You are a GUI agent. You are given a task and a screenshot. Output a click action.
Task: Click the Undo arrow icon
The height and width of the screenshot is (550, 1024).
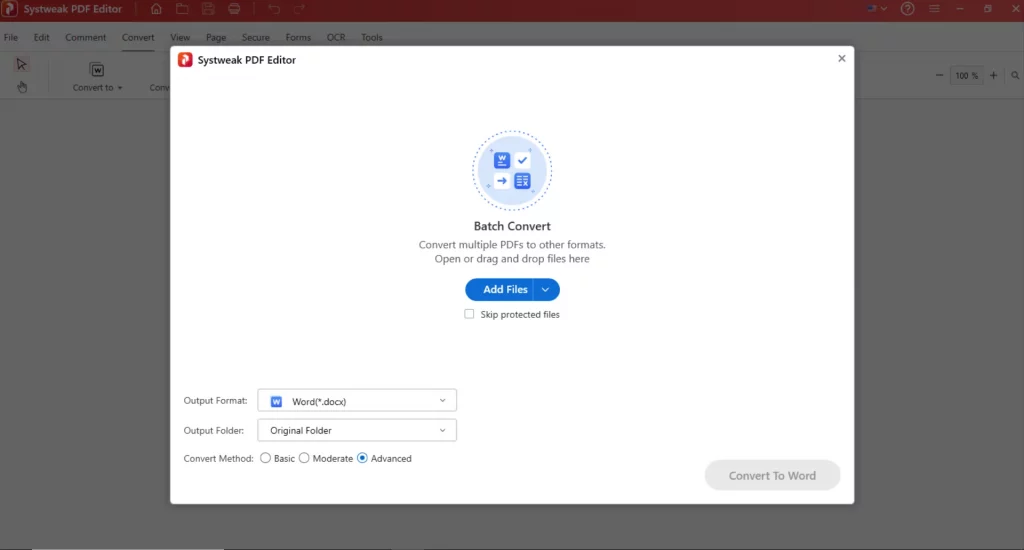tap(274, 9)
